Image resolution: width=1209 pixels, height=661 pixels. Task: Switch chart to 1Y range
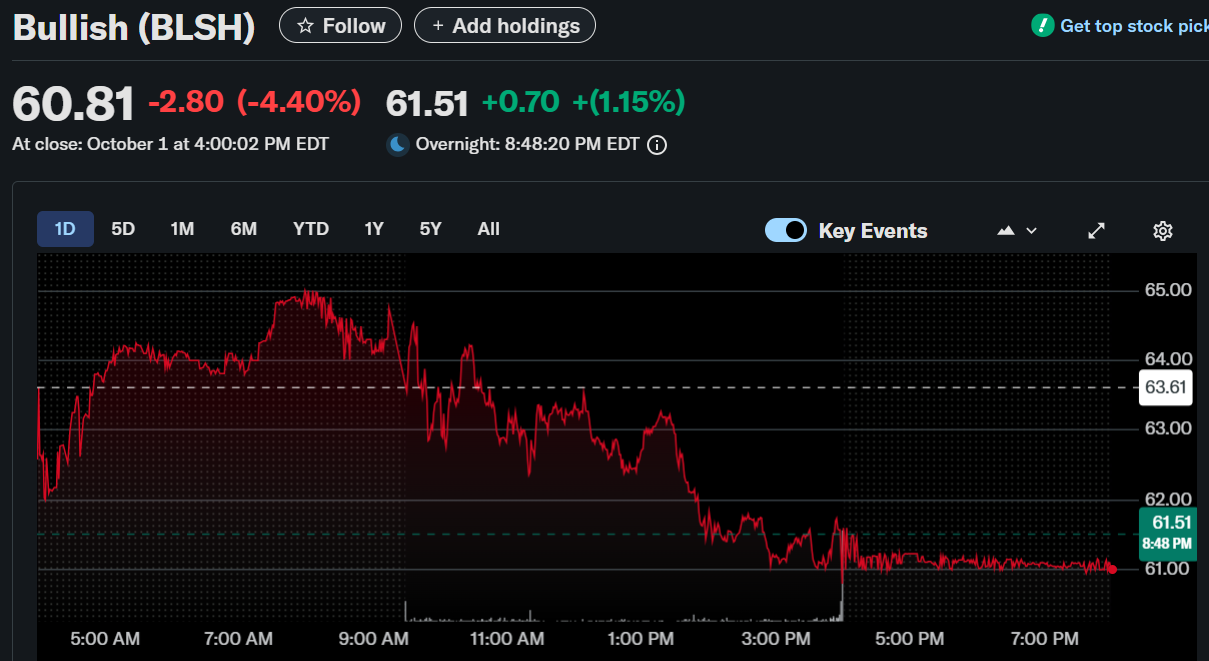click(x=374, y=229)
